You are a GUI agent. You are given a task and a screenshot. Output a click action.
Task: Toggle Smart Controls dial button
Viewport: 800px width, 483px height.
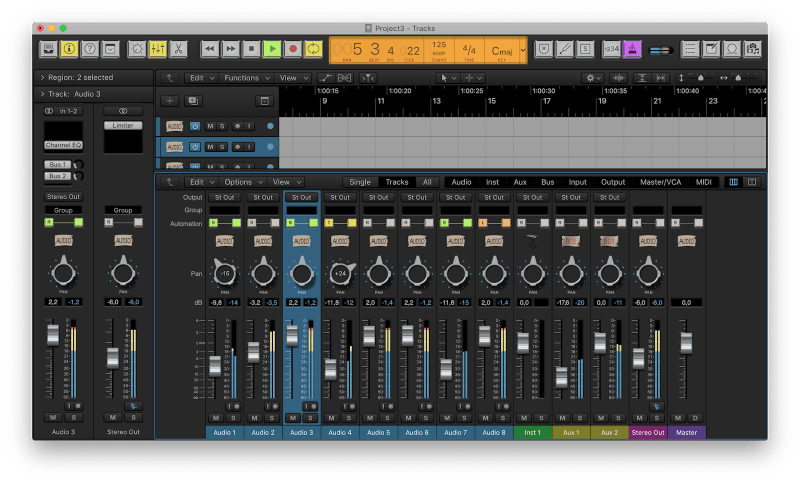click(x=137, y=49)
